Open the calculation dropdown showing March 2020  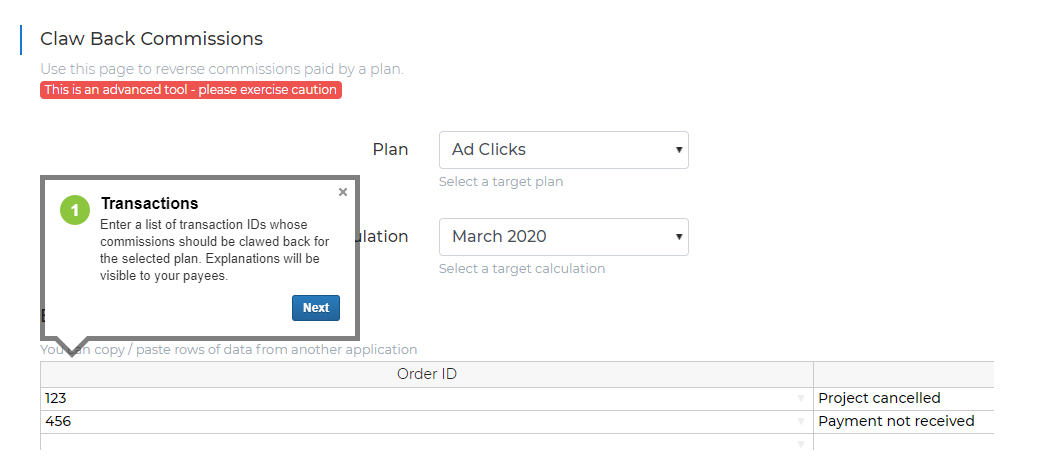click(x=564, y=237)
